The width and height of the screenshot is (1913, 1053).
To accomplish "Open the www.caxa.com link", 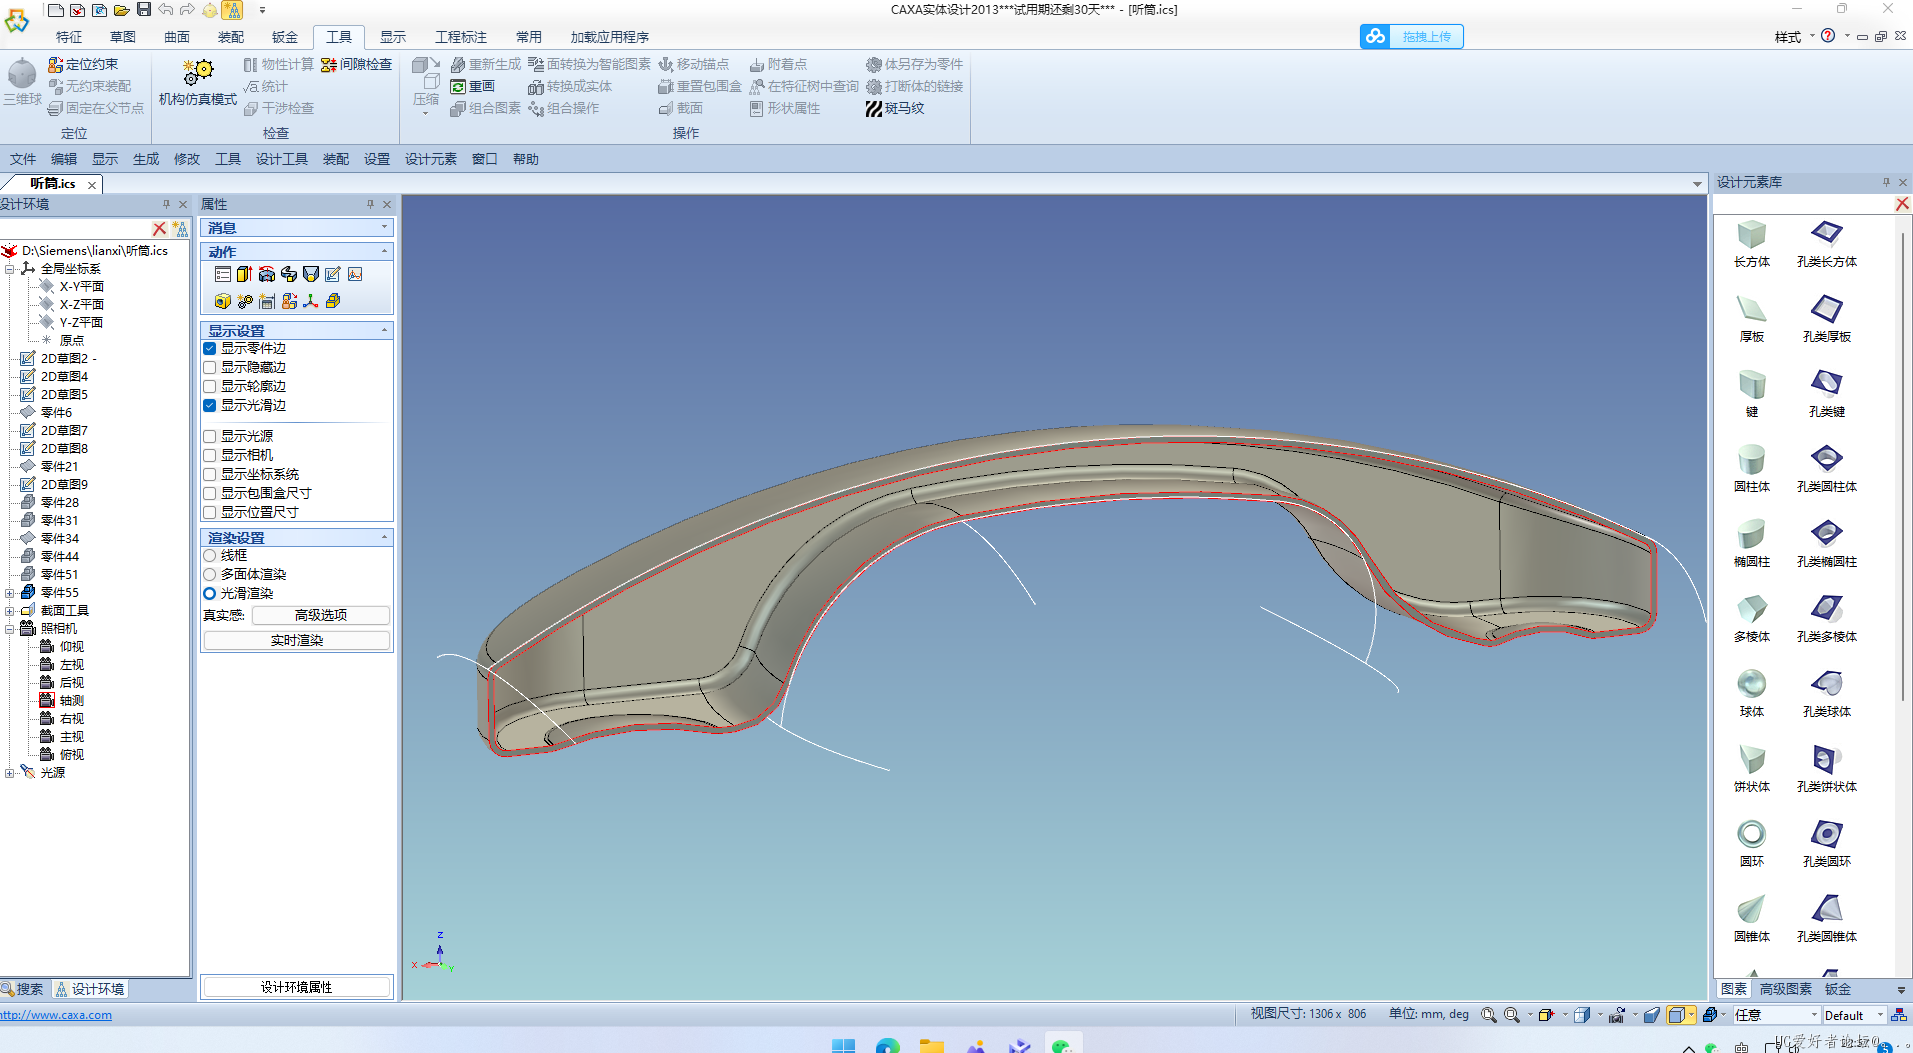I will pyautogui.click(x=56, y=1015).
